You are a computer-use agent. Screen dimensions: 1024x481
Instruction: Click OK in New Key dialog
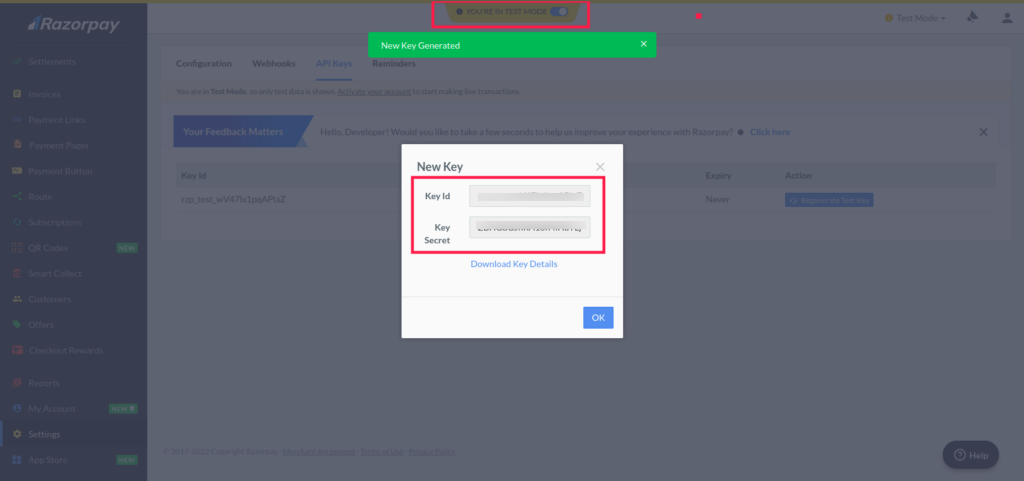(x=598, y=318)
